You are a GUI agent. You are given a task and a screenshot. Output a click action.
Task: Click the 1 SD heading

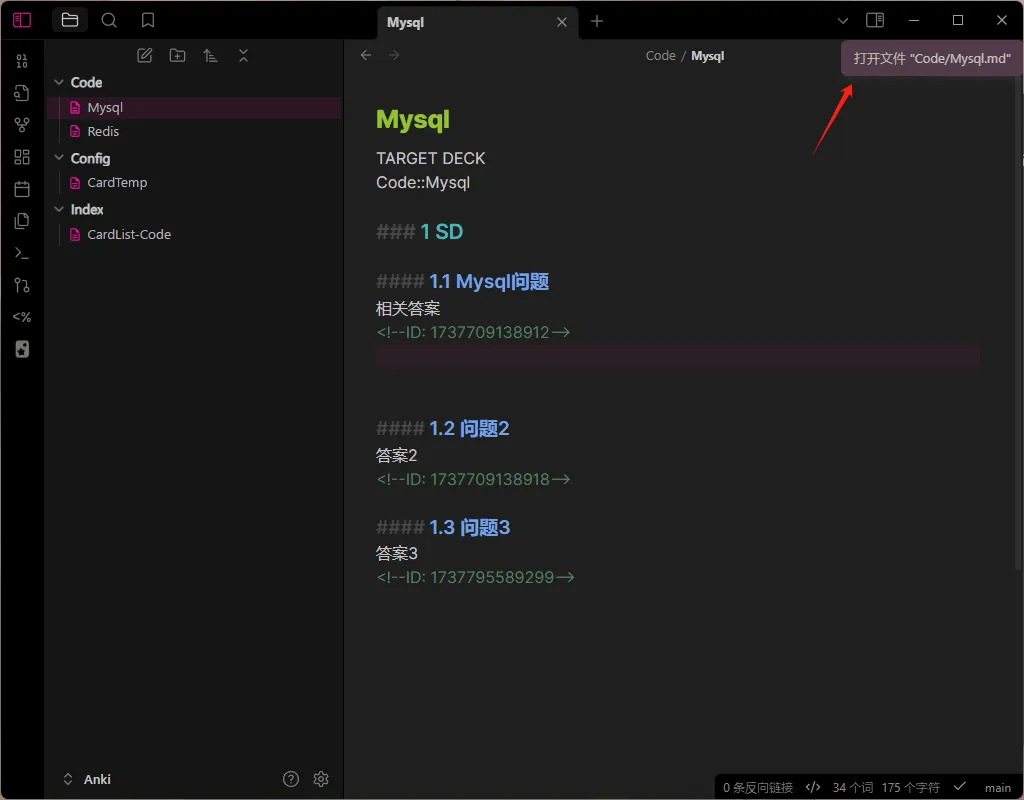pyautogui.click(x=441, y=232)
